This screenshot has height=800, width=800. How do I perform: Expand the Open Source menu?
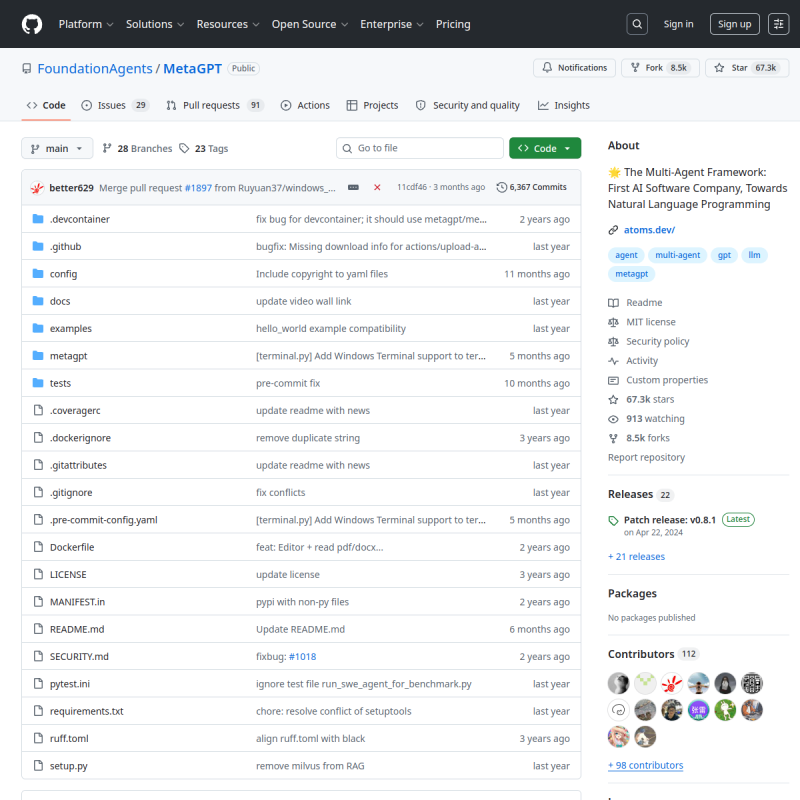click(310, 24)
